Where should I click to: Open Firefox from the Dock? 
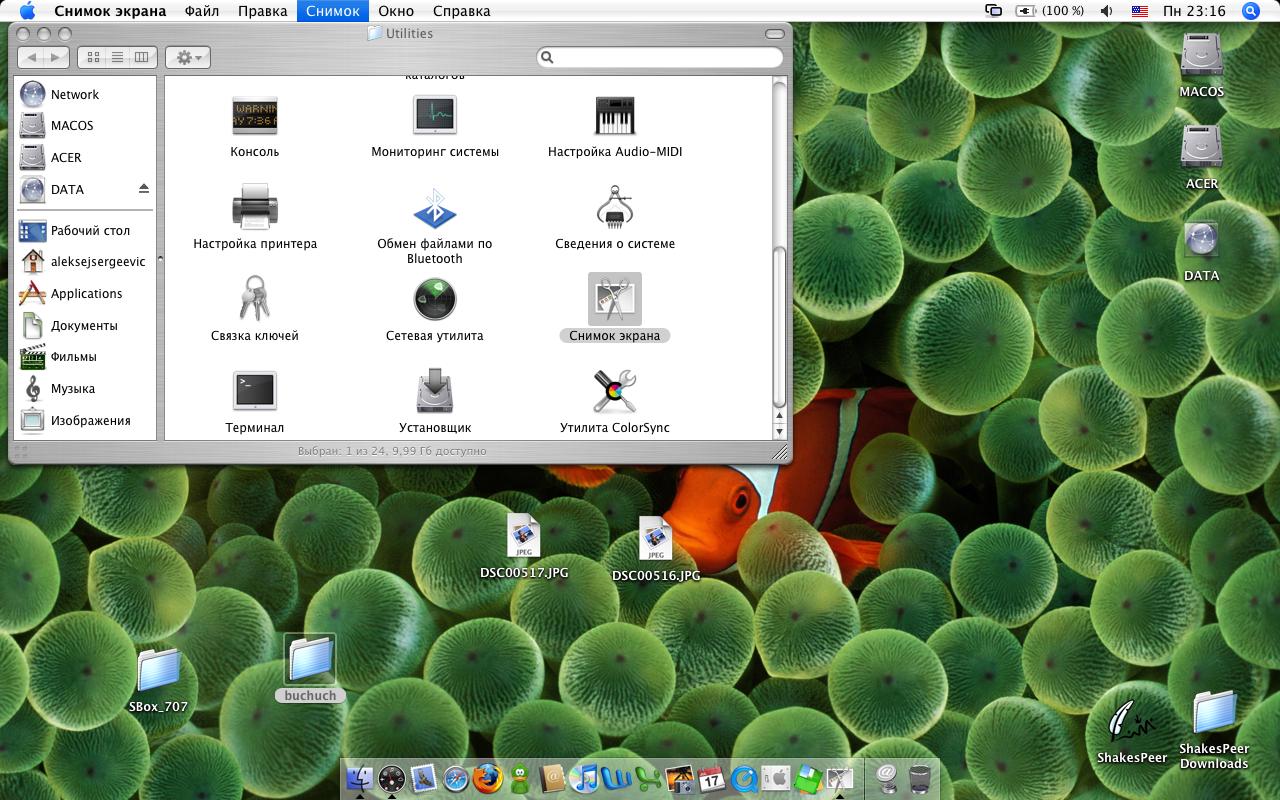tap(488, 778)
